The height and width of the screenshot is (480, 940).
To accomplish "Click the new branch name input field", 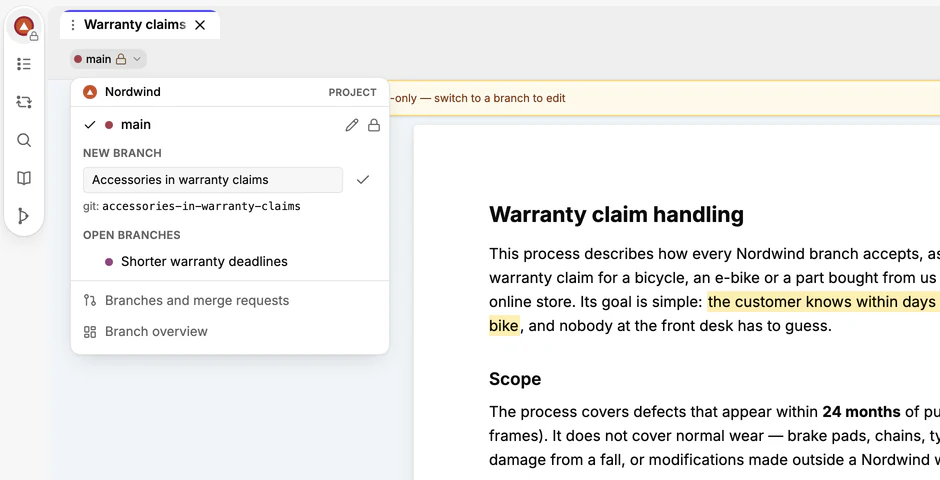I will 213,180.
